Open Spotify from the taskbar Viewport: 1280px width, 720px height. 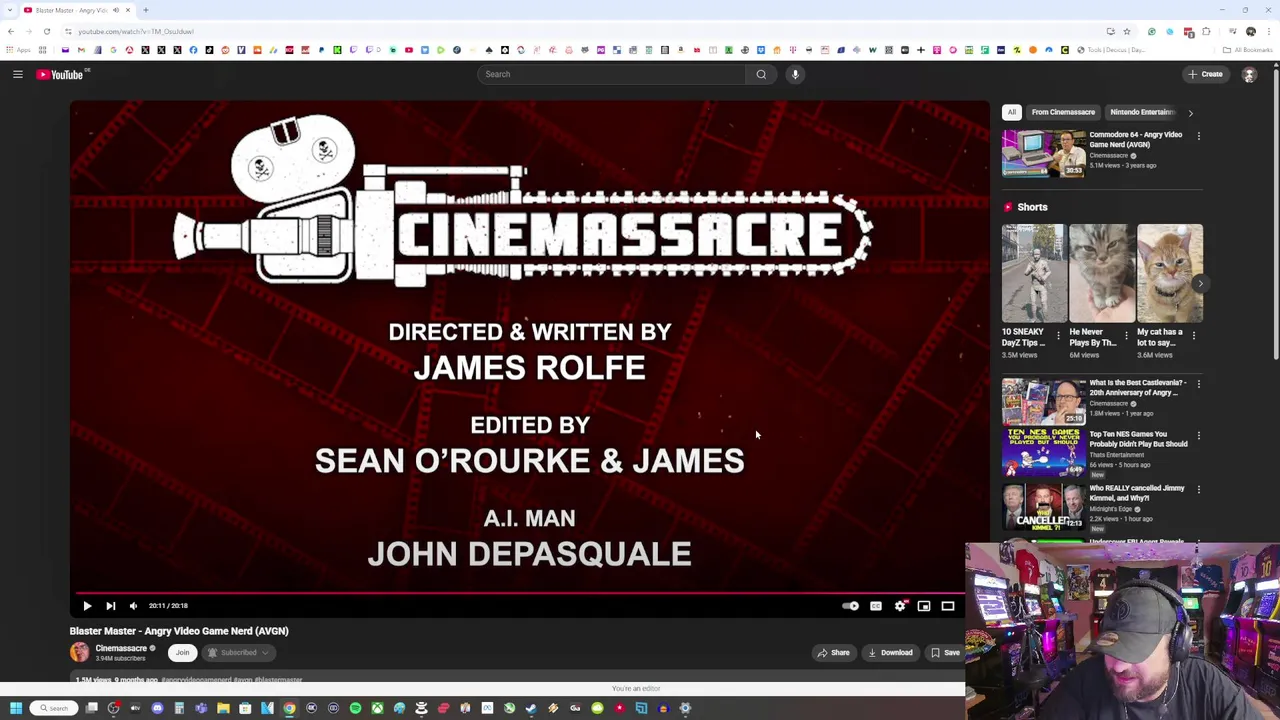355,708
